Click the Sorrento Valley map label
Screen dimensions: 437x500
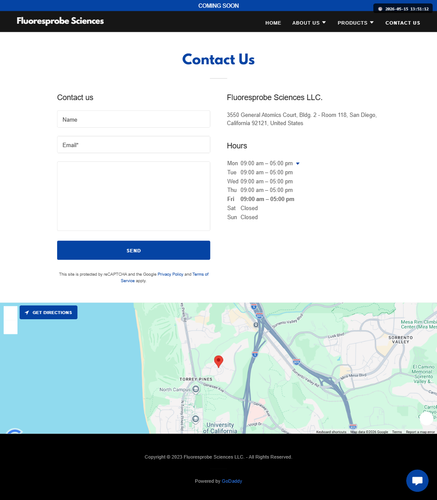tap(400, 339)
